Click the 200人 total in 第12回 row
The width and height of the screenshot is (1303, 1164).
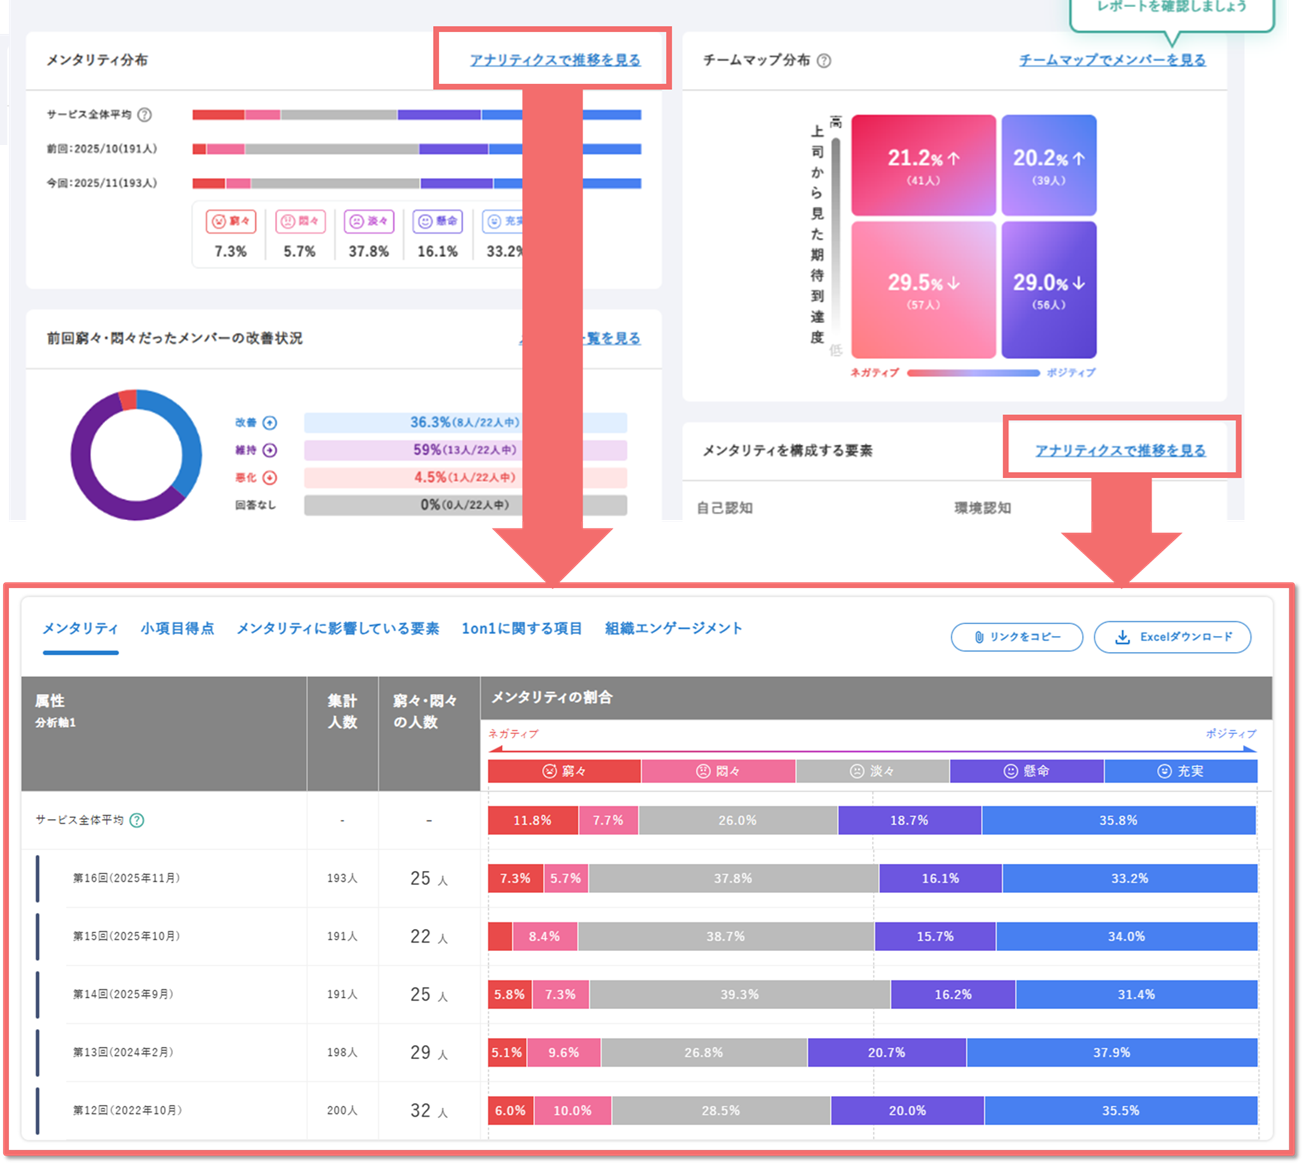(x=342, y=1110)
